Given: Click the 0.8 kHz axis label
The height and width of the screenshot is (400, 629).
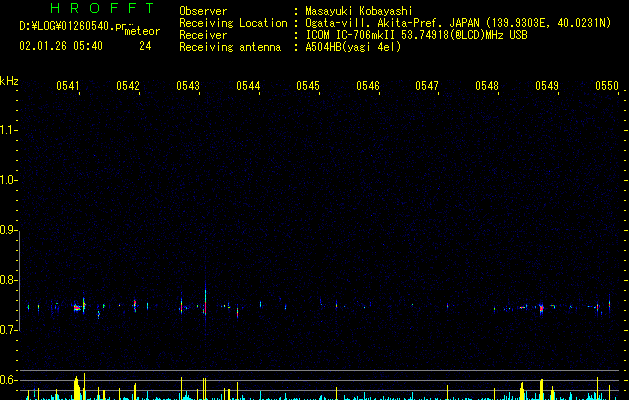Looking at the screenshot, I should point(8,280).
